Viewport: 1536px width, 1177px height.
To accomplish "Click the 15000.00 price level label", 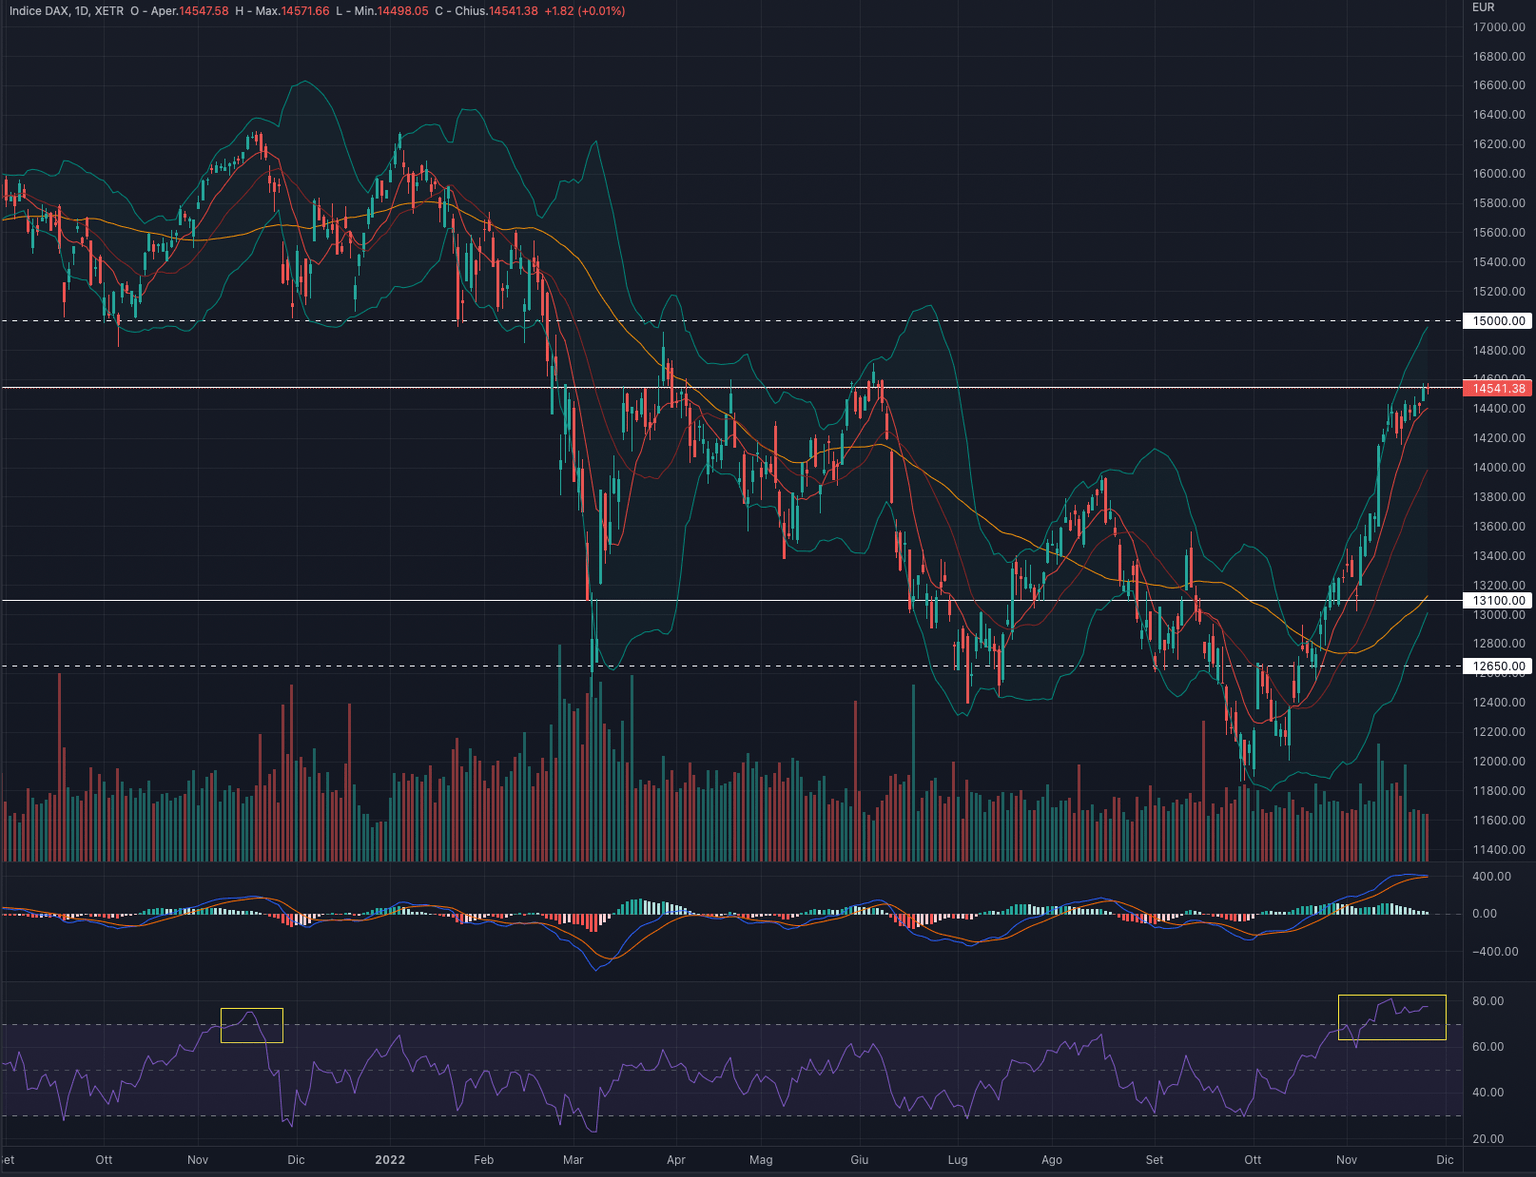I will pos(1499,321).
